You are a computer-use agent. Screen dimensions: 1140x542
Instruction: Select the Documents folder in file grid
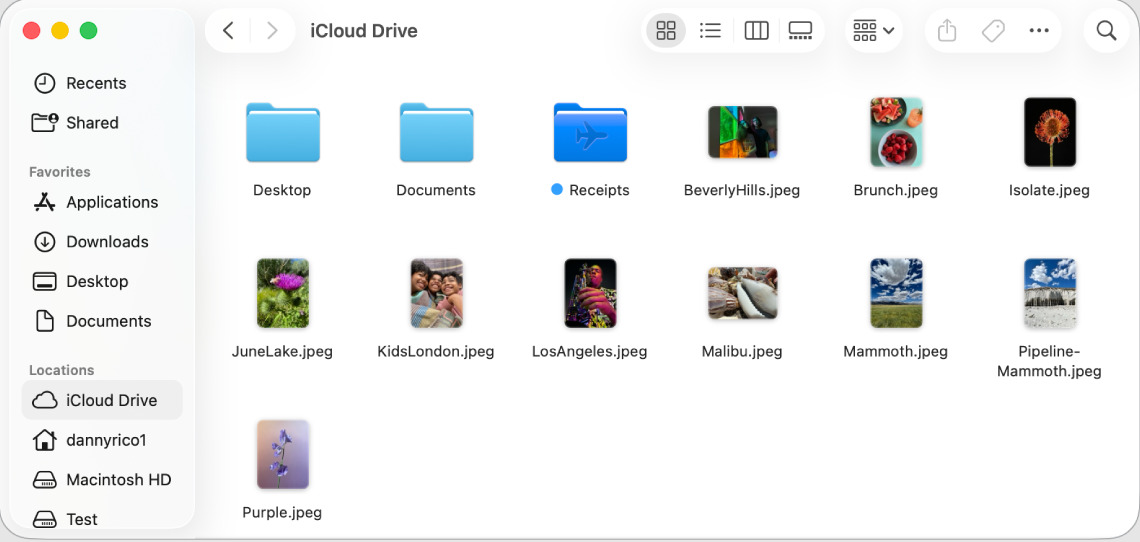pyautogui.click(x=436, y=133)
